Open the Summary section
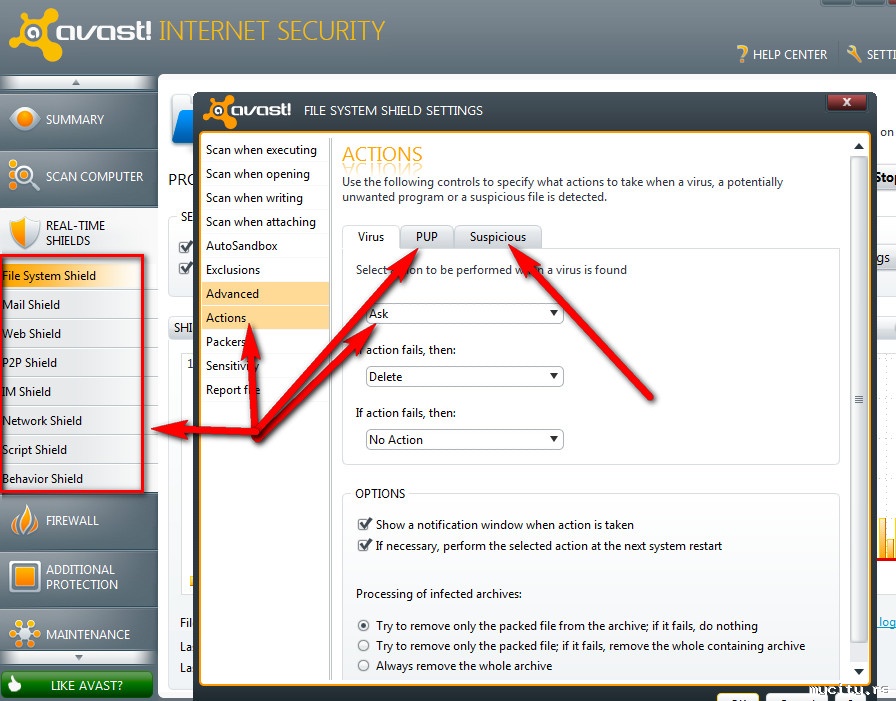The image size is (896, 701). pos(79,120)
